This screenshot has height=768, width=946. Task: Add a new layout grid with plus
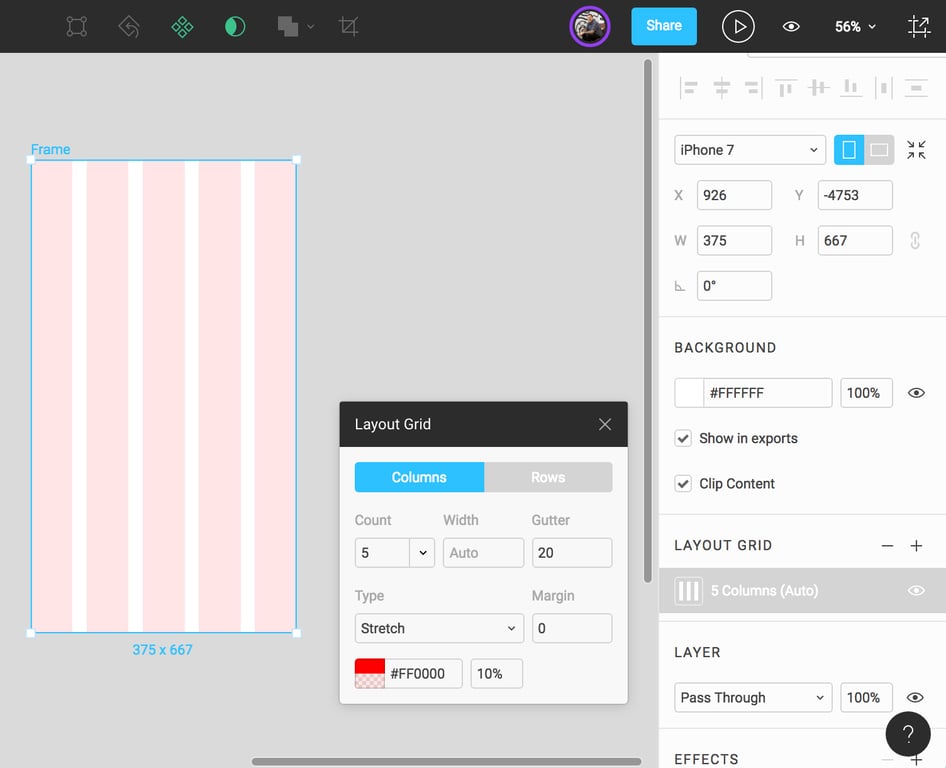[x=916, y=546]
